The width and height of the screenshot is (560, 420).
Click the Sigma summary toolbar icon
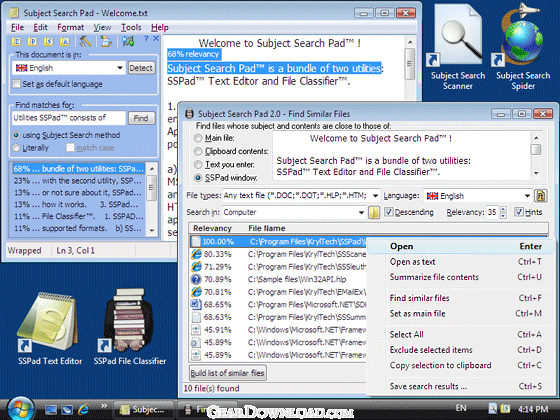pos(16,41)
